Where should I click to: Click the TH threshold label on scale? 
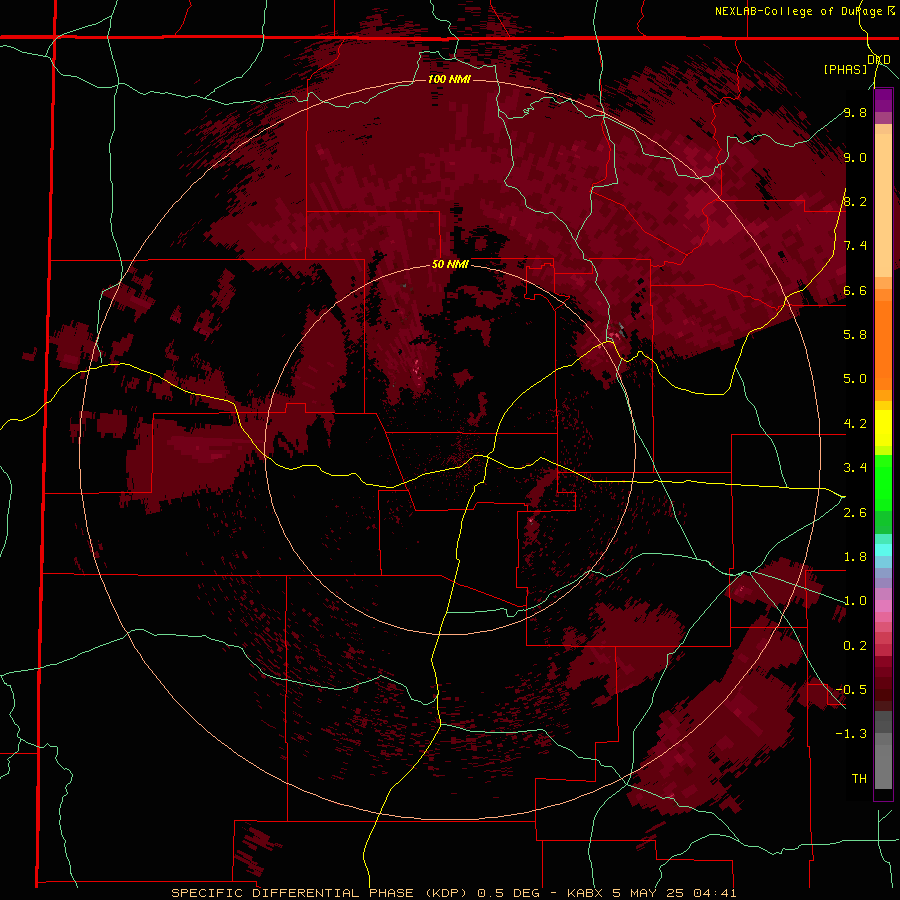click(x=859, y=779)
